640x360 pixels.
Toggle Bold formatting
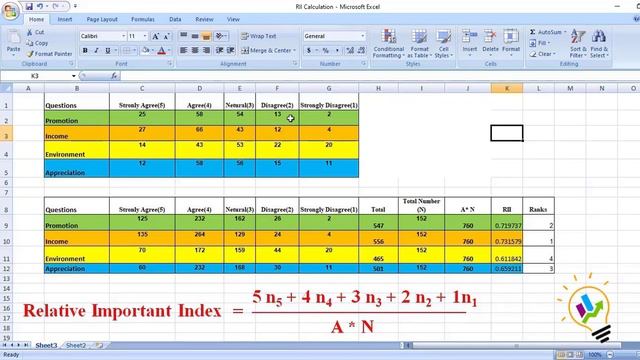pyautogui.click(x=85, y=50)
